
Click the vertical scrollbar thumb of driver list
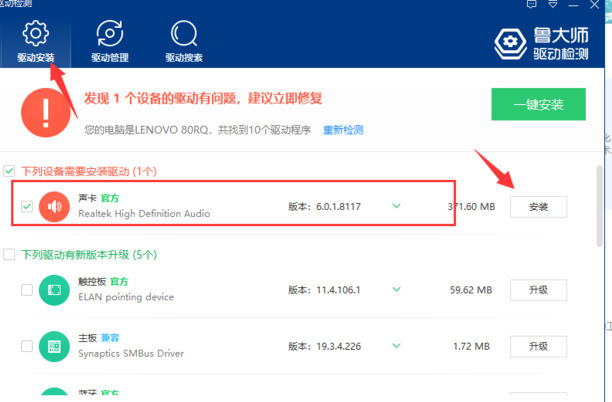tap(600, 206)
